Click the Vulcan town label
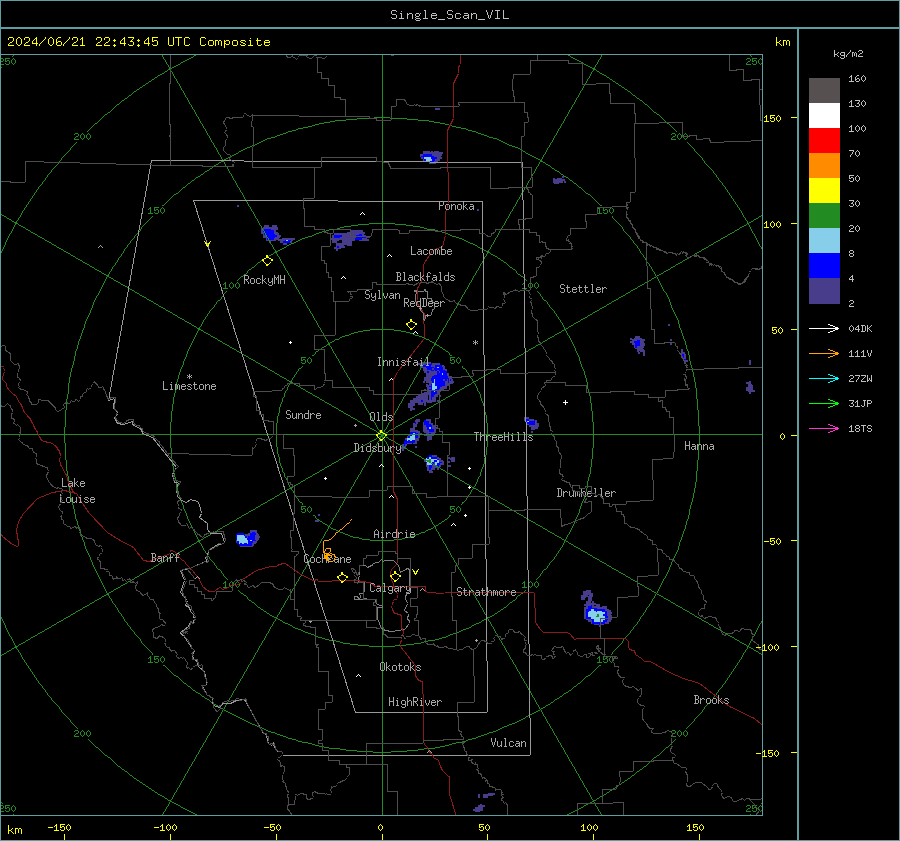Viewport: 900px width, 841px height. point(508,743)
